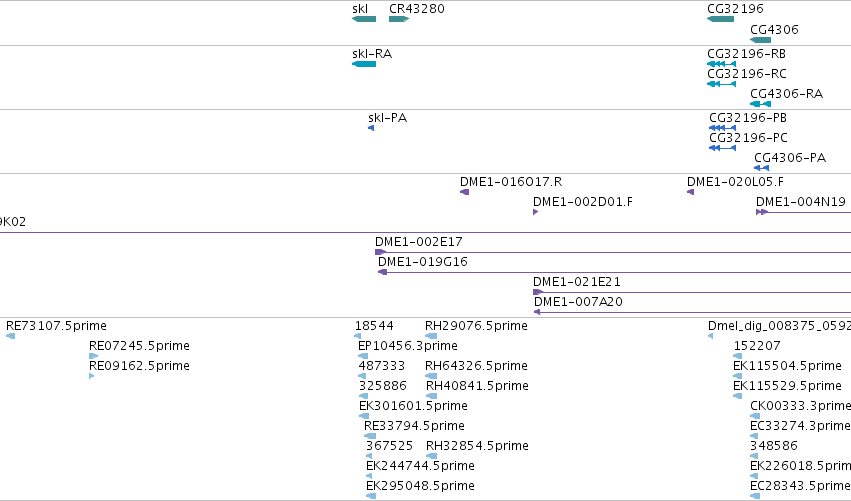Click the skl-RA transcript glyph

click(x=364, y=64)
